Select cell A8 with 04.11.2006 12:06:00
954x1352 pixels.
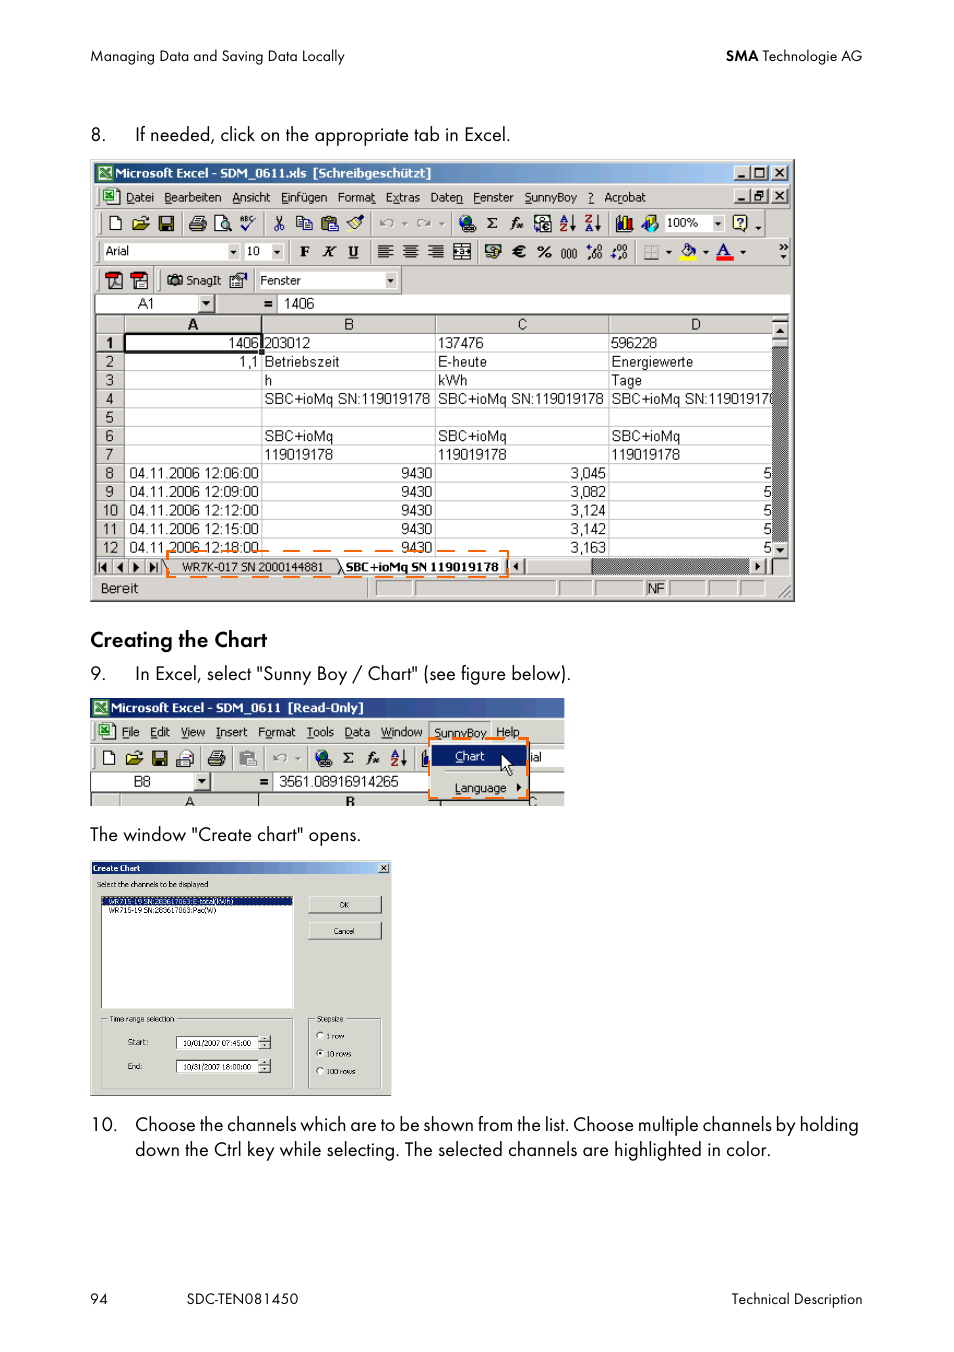193,473
